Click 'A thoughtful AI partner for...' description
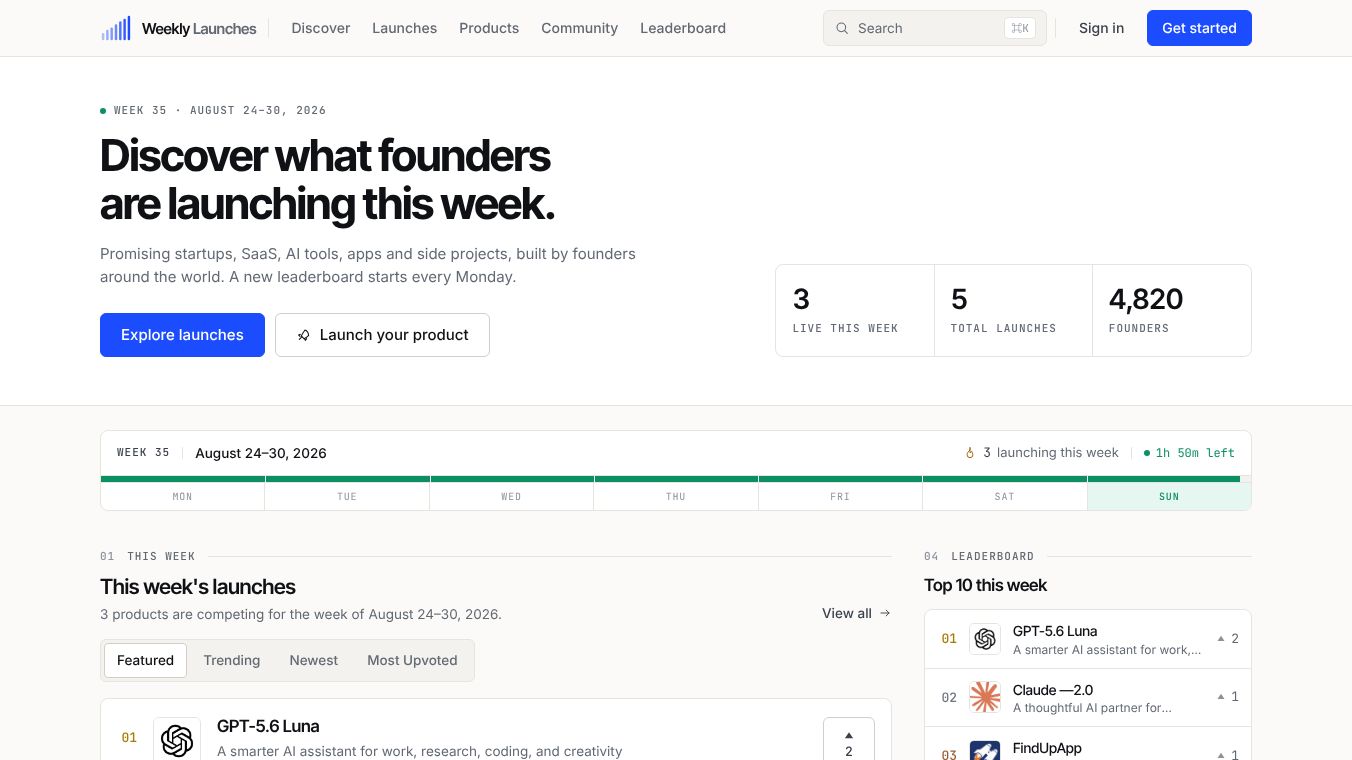The height and width of the screenshot is (760, 1352). (1092, 708)
